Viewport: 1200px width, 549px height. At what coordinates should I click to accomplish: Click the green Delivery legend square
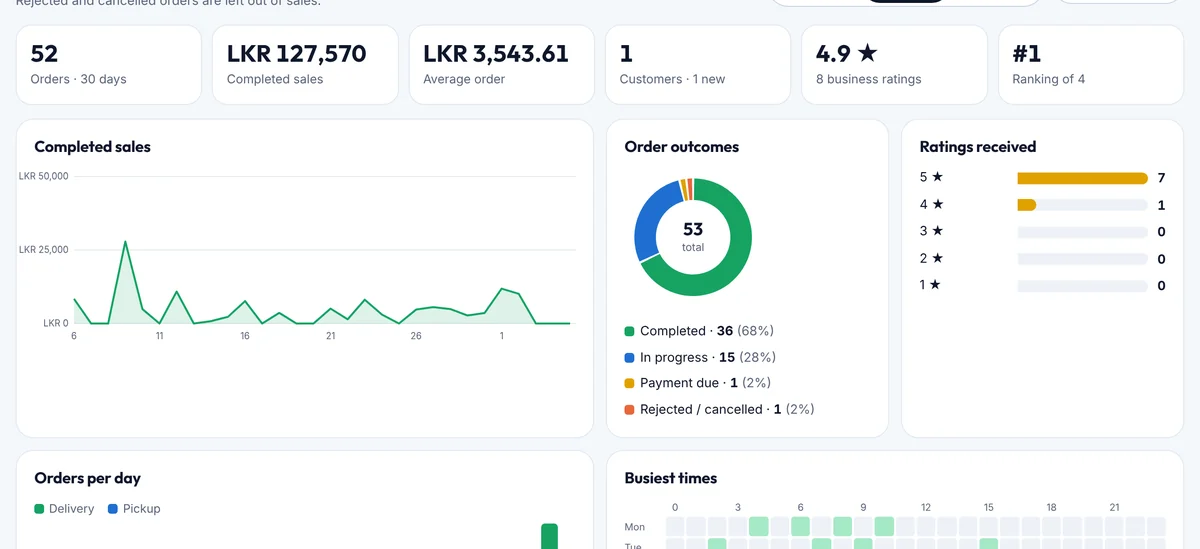coord(39,509)
